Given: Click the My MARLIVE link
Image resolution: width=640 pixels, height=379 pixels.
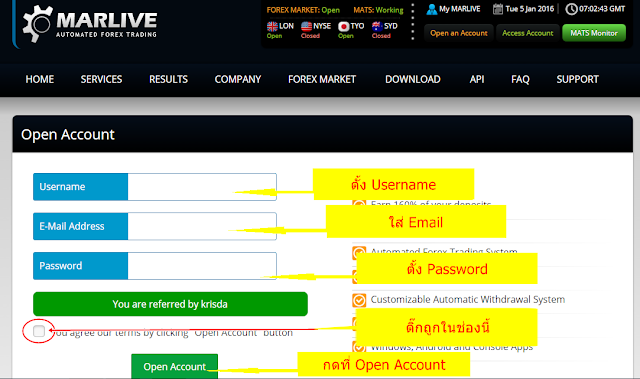Looking at the screenshot, I should (x=460, y=9).
